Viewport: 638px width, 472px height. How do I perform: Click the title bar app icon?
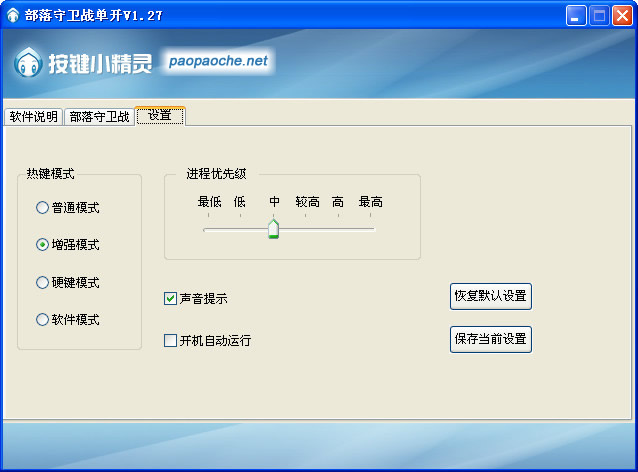coord(13,15)
